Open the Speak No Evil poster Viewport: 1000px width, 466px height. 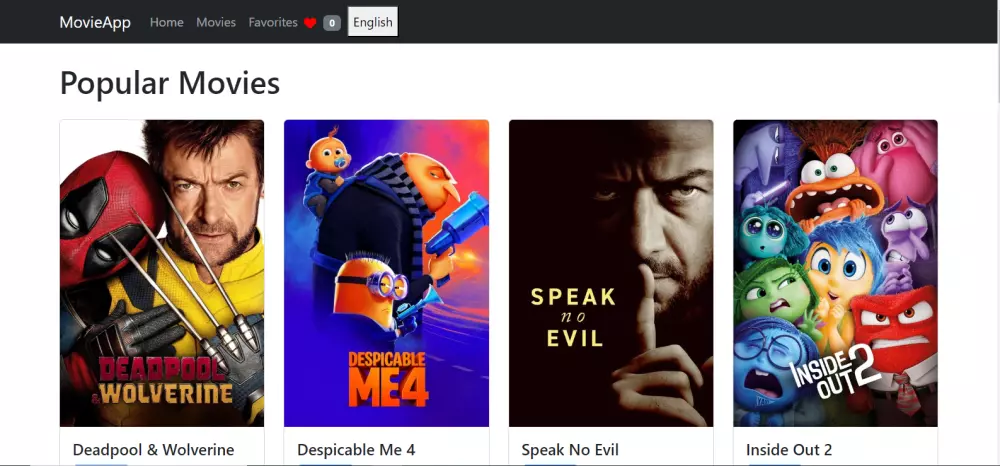pos(611,273)
